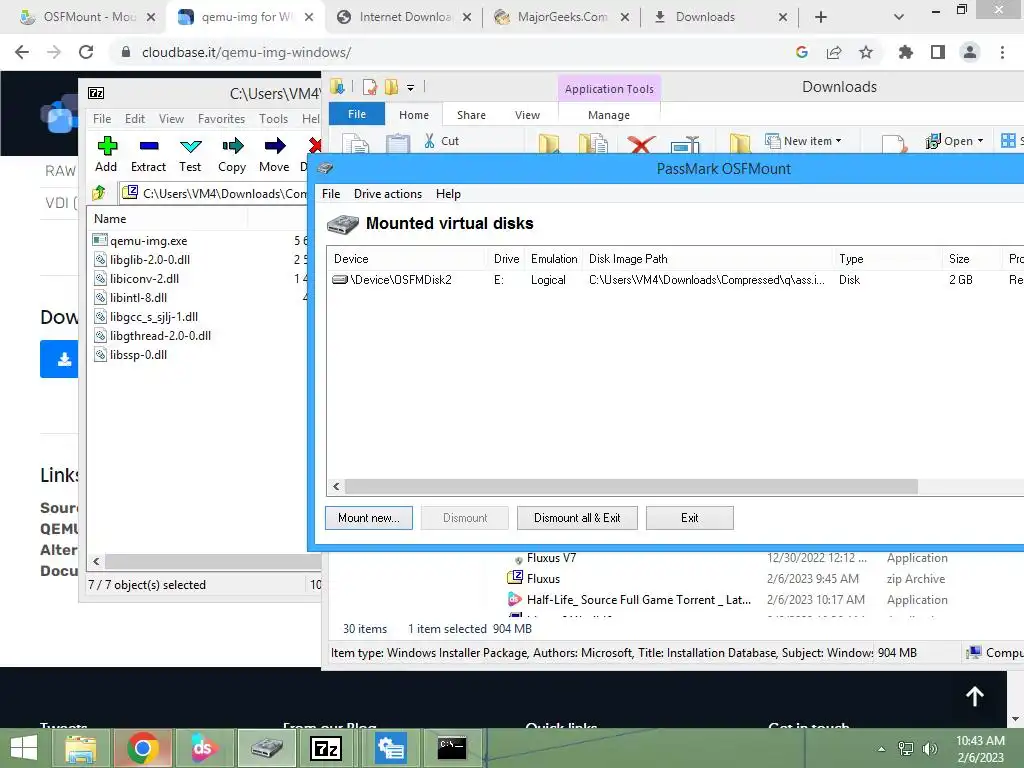1024x768 pixels.
Task: Click the Copy icon in 7-Zip toolbar
Action: (x=232, y=146)
